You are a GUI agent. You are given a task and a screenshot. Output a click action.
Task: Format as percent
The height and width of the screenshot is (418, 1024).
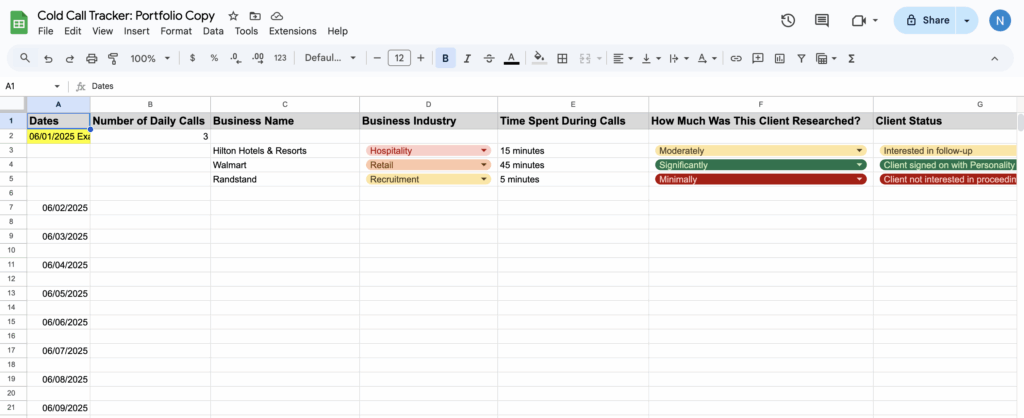214,58
